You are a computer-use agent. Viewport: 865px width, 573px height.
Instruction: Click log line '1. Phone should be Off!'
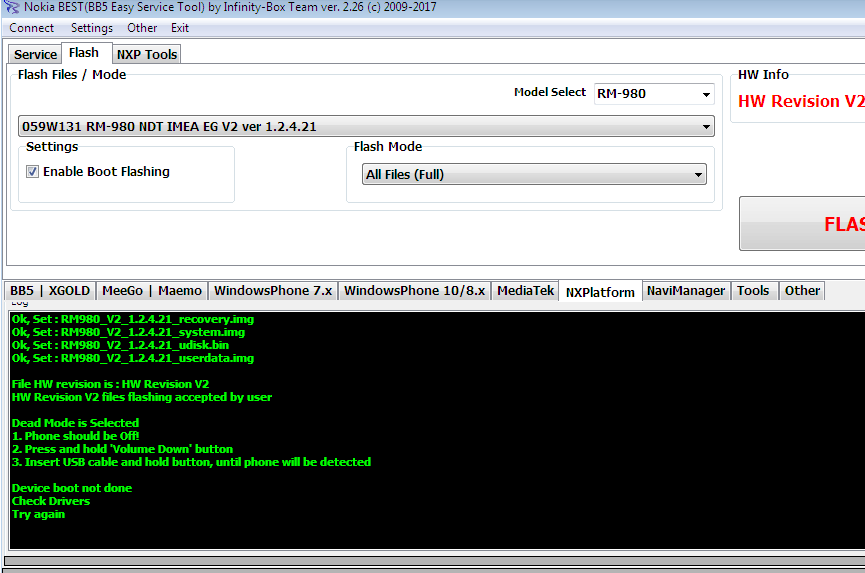point(76,436)
